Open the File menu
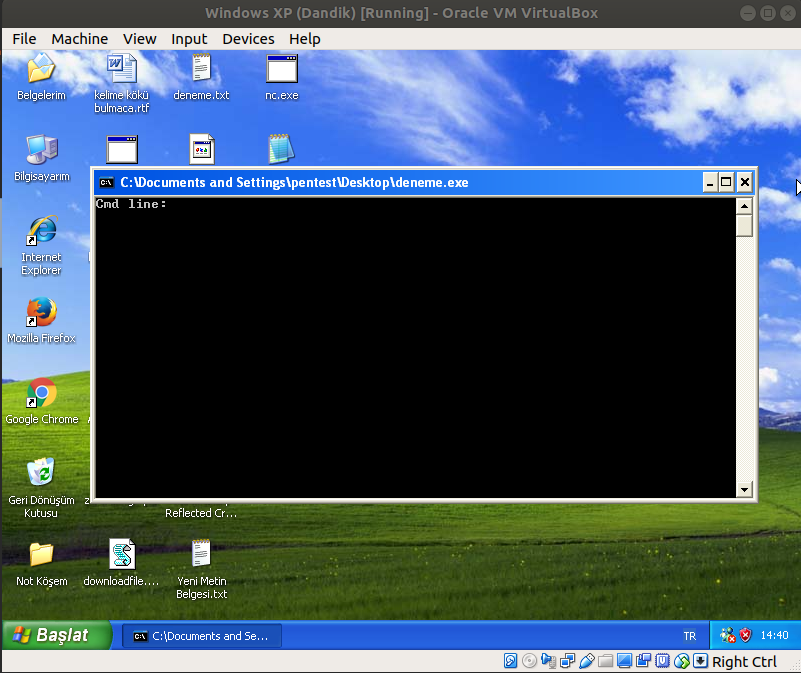801x673 pixels. tap(24, 39)
